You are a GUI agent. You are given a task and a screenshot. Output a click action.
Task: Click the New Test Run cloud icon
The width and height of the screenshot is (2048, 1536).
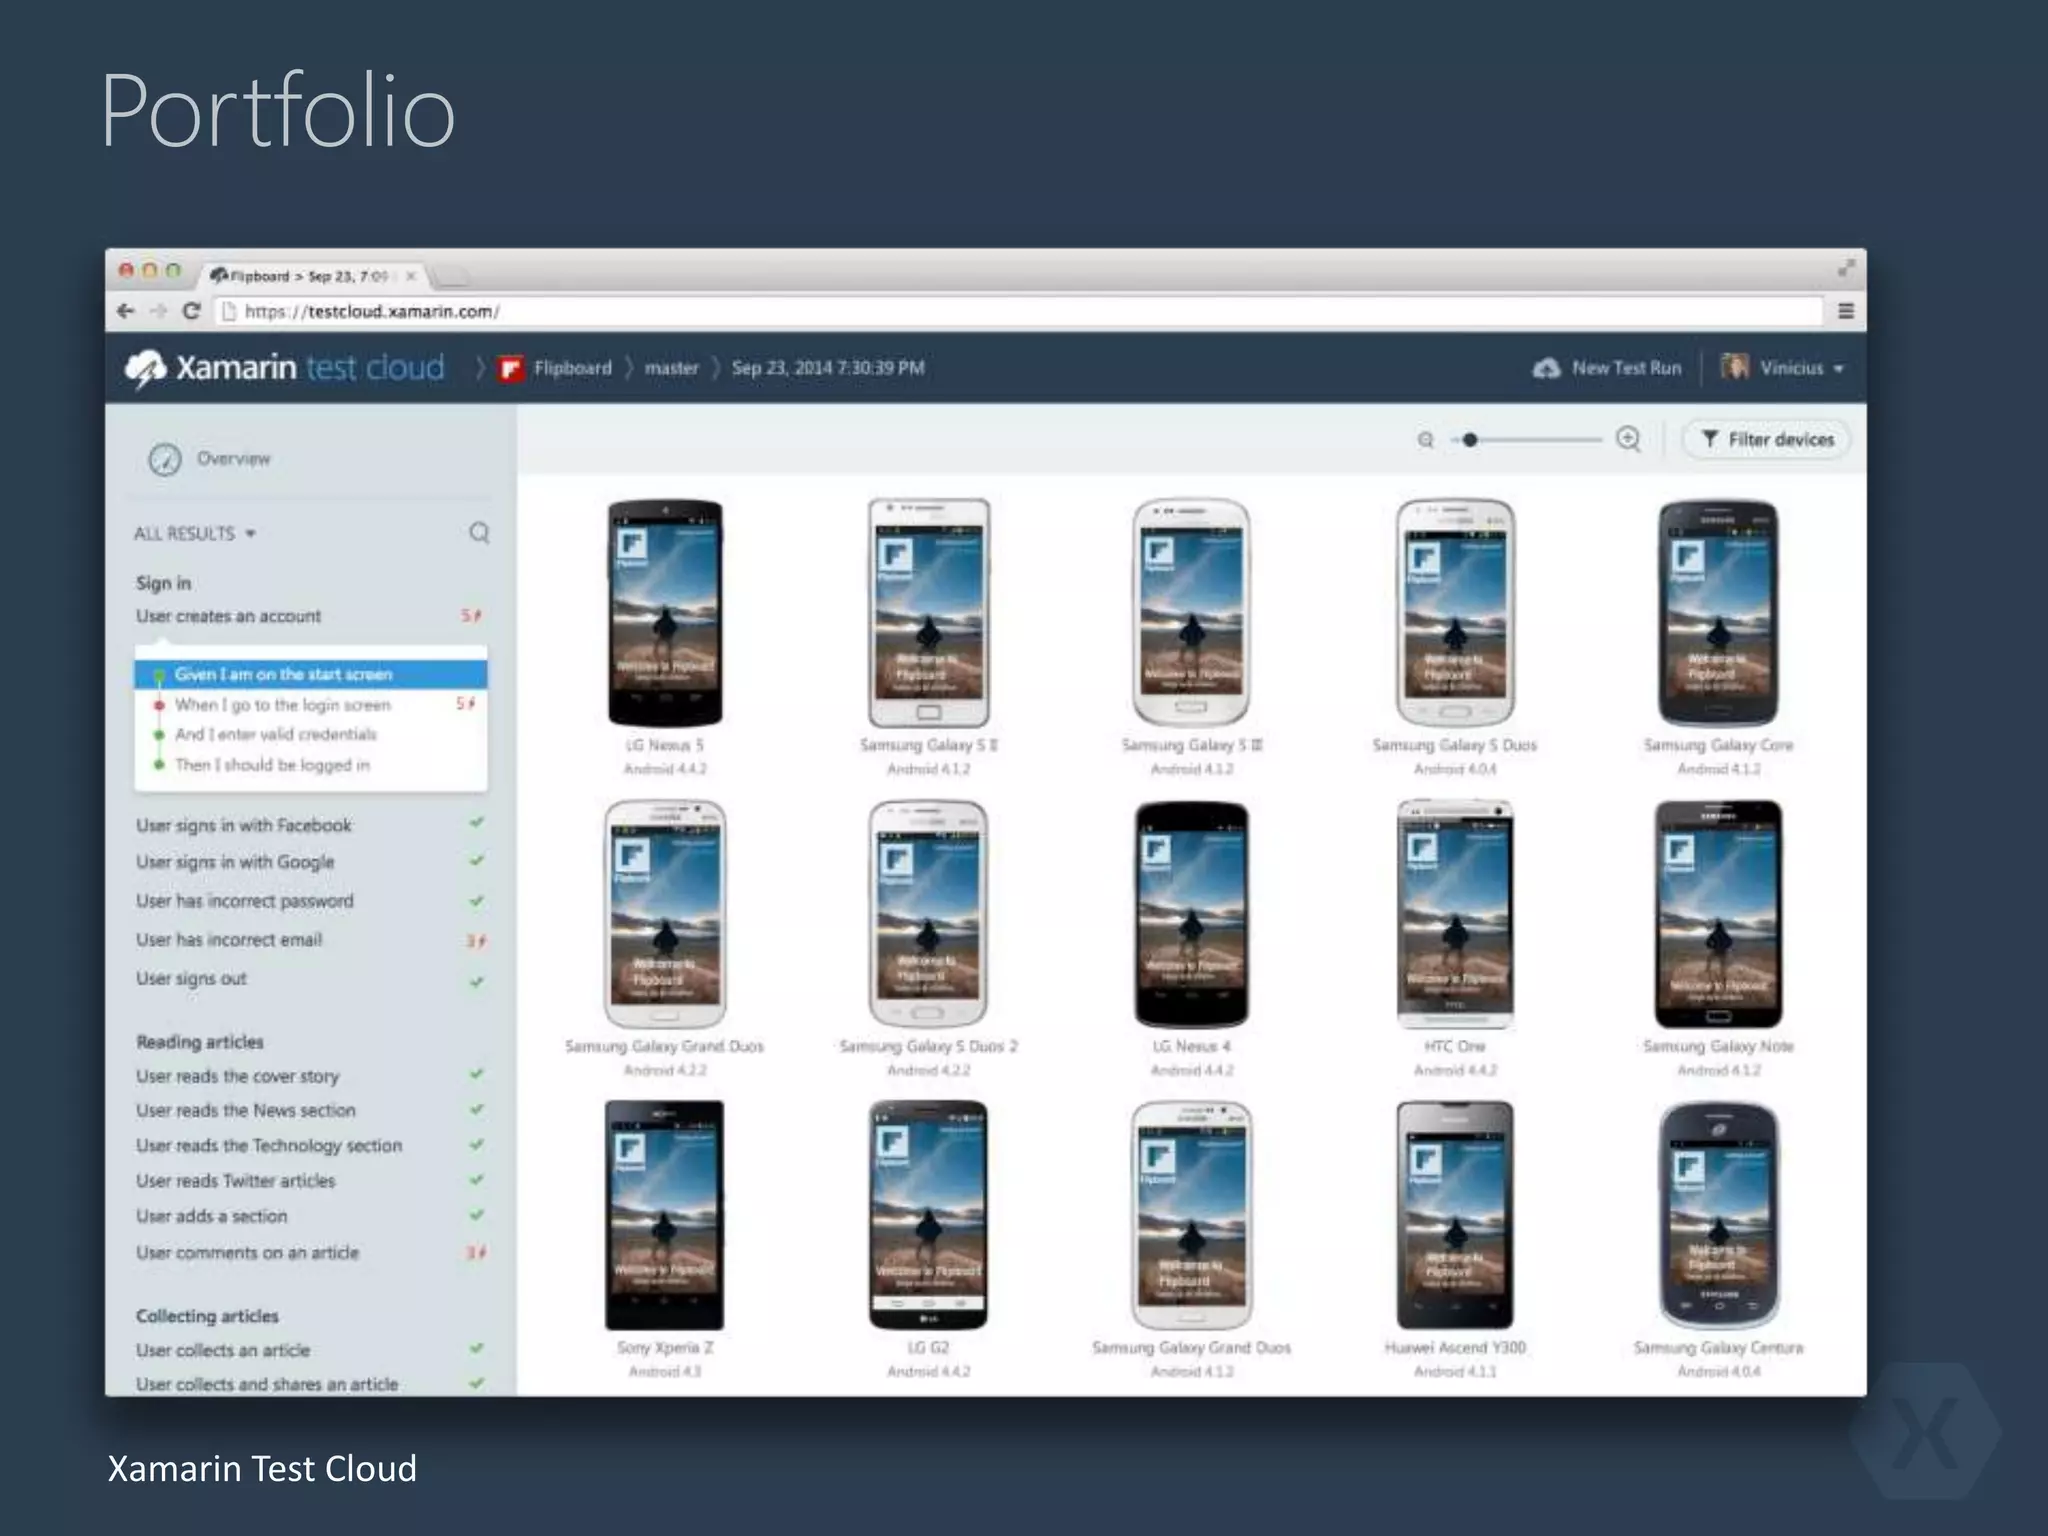(1546, 368)
